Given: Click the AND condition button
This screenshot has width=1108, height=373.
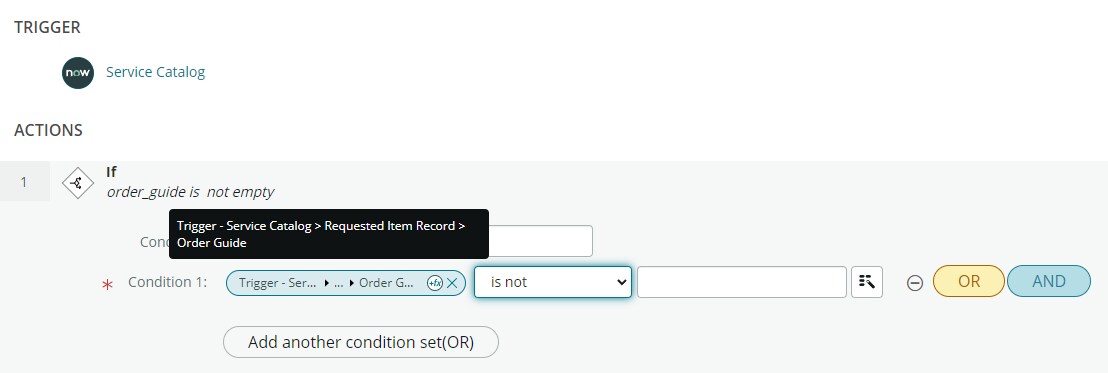Looking at the screenshot, I should [1049, 281].
